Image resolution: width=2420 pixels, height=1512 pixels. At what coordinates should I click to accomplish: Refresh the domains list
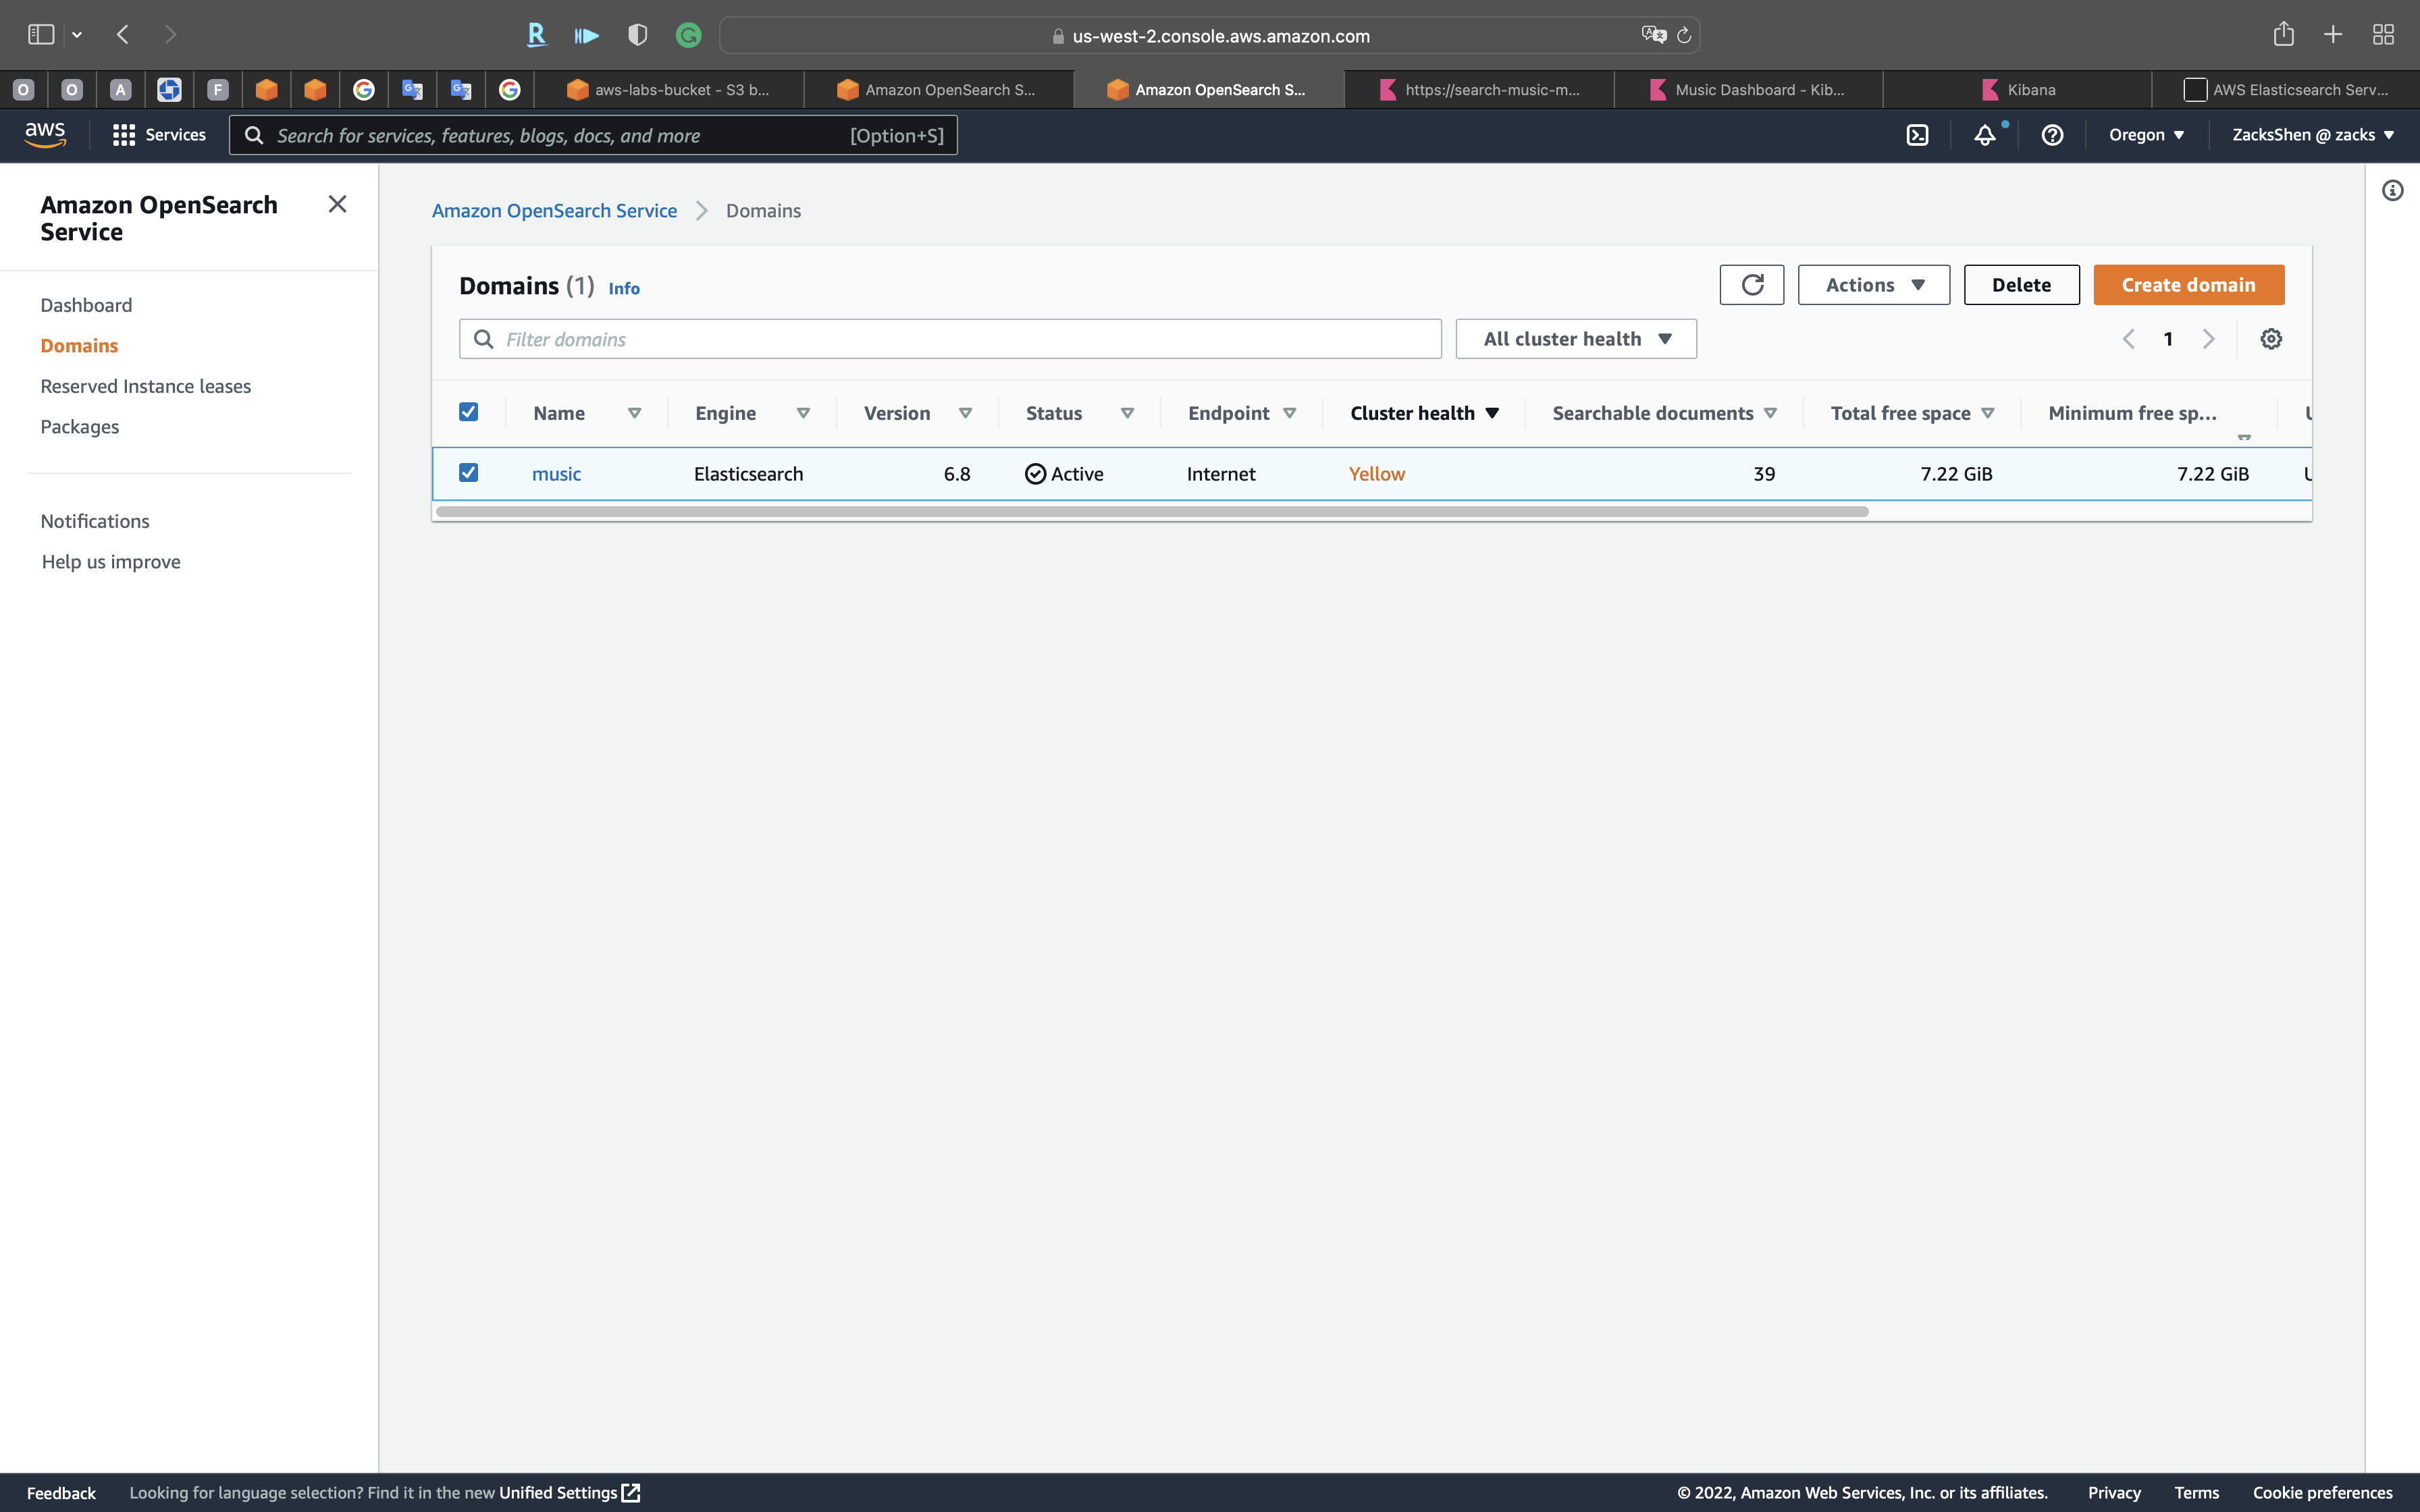click(1752, 285)
